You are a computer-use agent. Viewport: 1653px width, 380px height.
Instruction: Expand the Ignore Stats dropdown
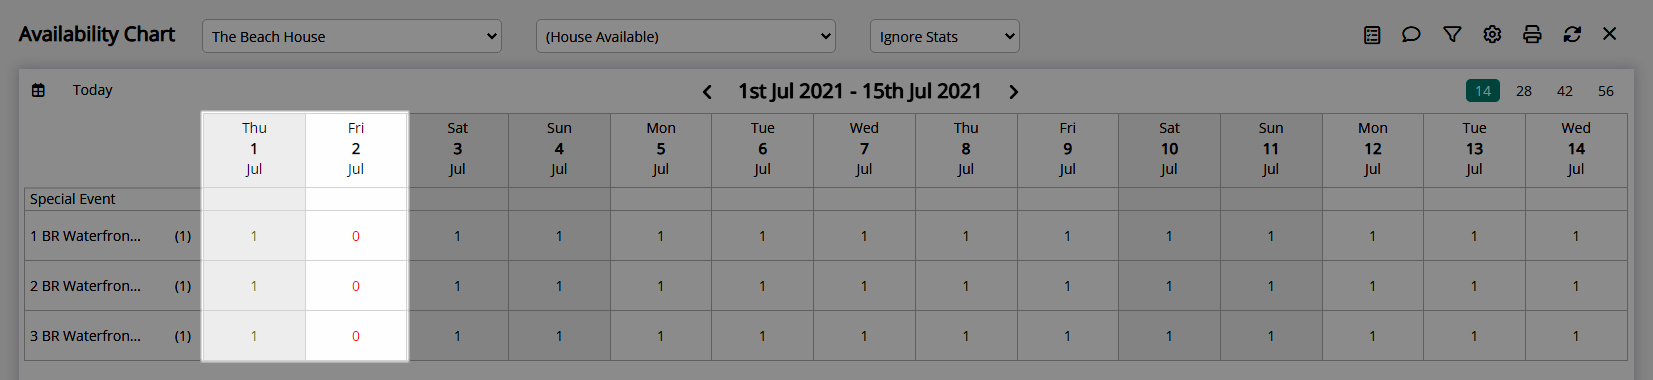tap(945, 36)
